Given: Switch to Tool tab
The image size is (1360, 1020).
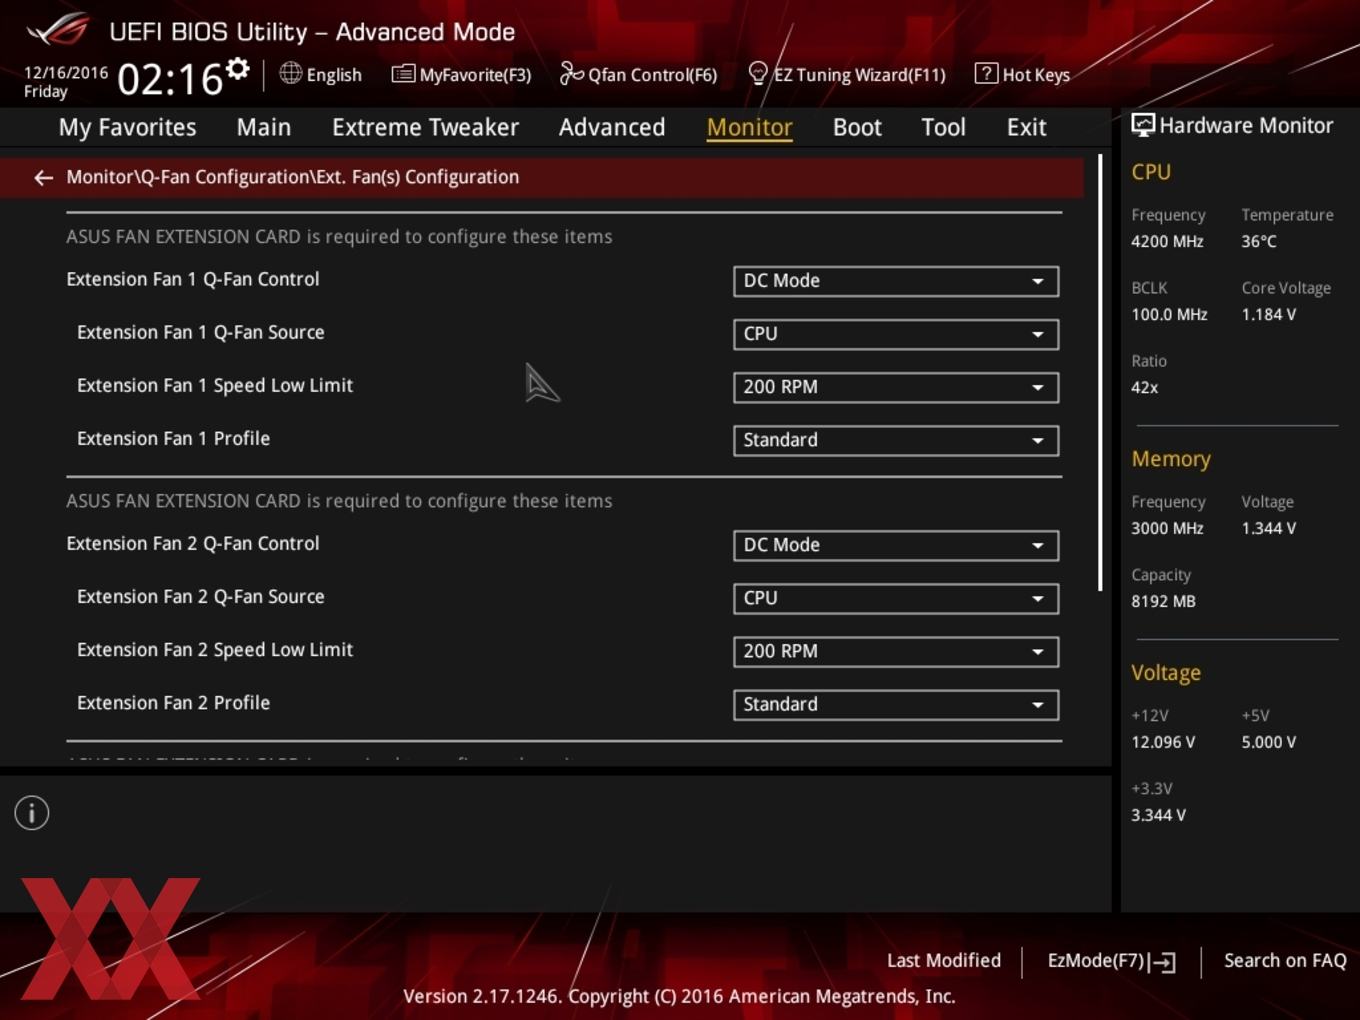Looking at the screenshot, I should (x=943, y=128).
